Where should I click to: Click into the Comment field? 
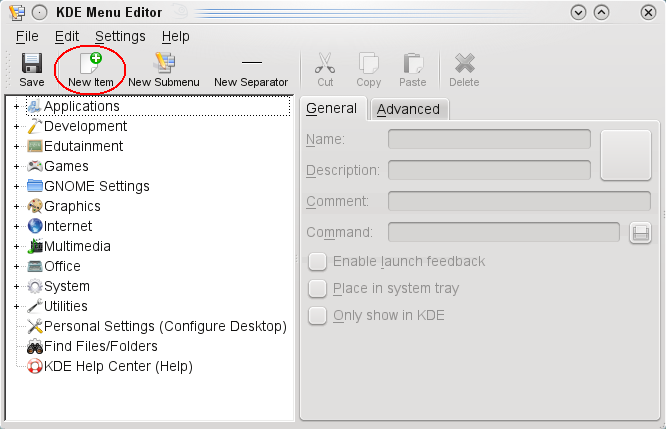519,201
